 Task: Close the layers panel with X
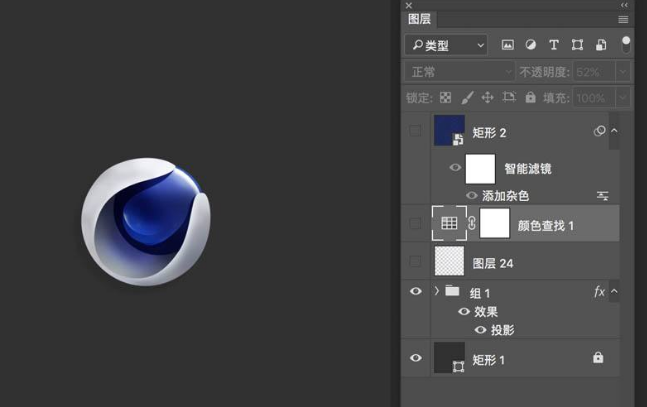click(x=409, y=5)
